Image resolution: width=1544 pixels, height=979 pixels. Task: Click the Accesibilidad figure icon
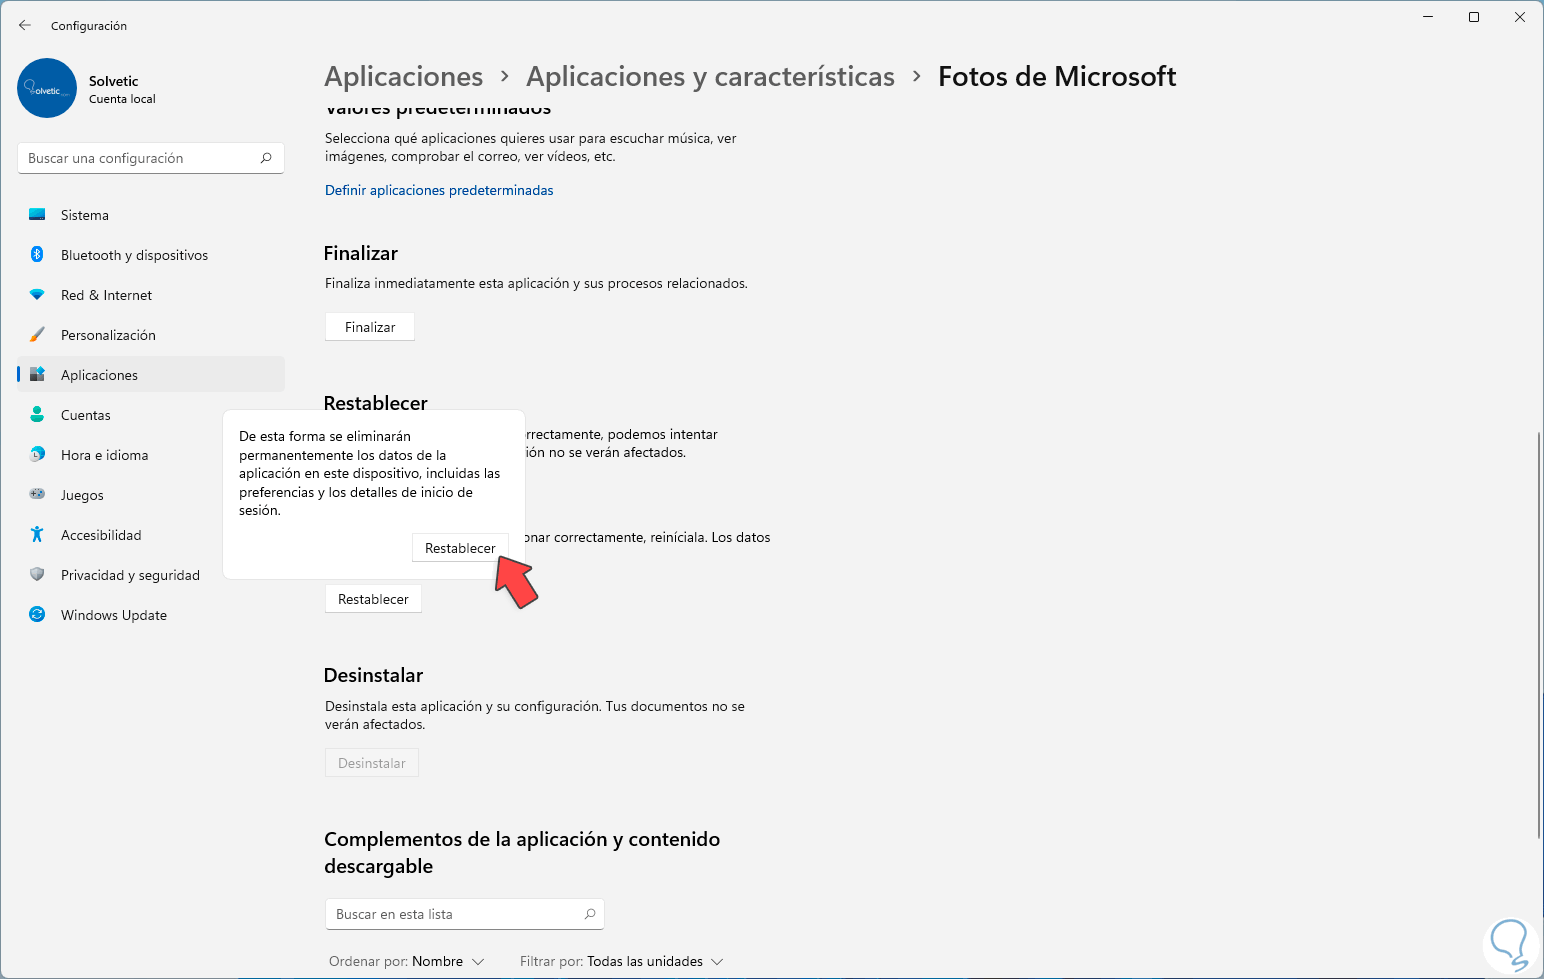[37, 535]
